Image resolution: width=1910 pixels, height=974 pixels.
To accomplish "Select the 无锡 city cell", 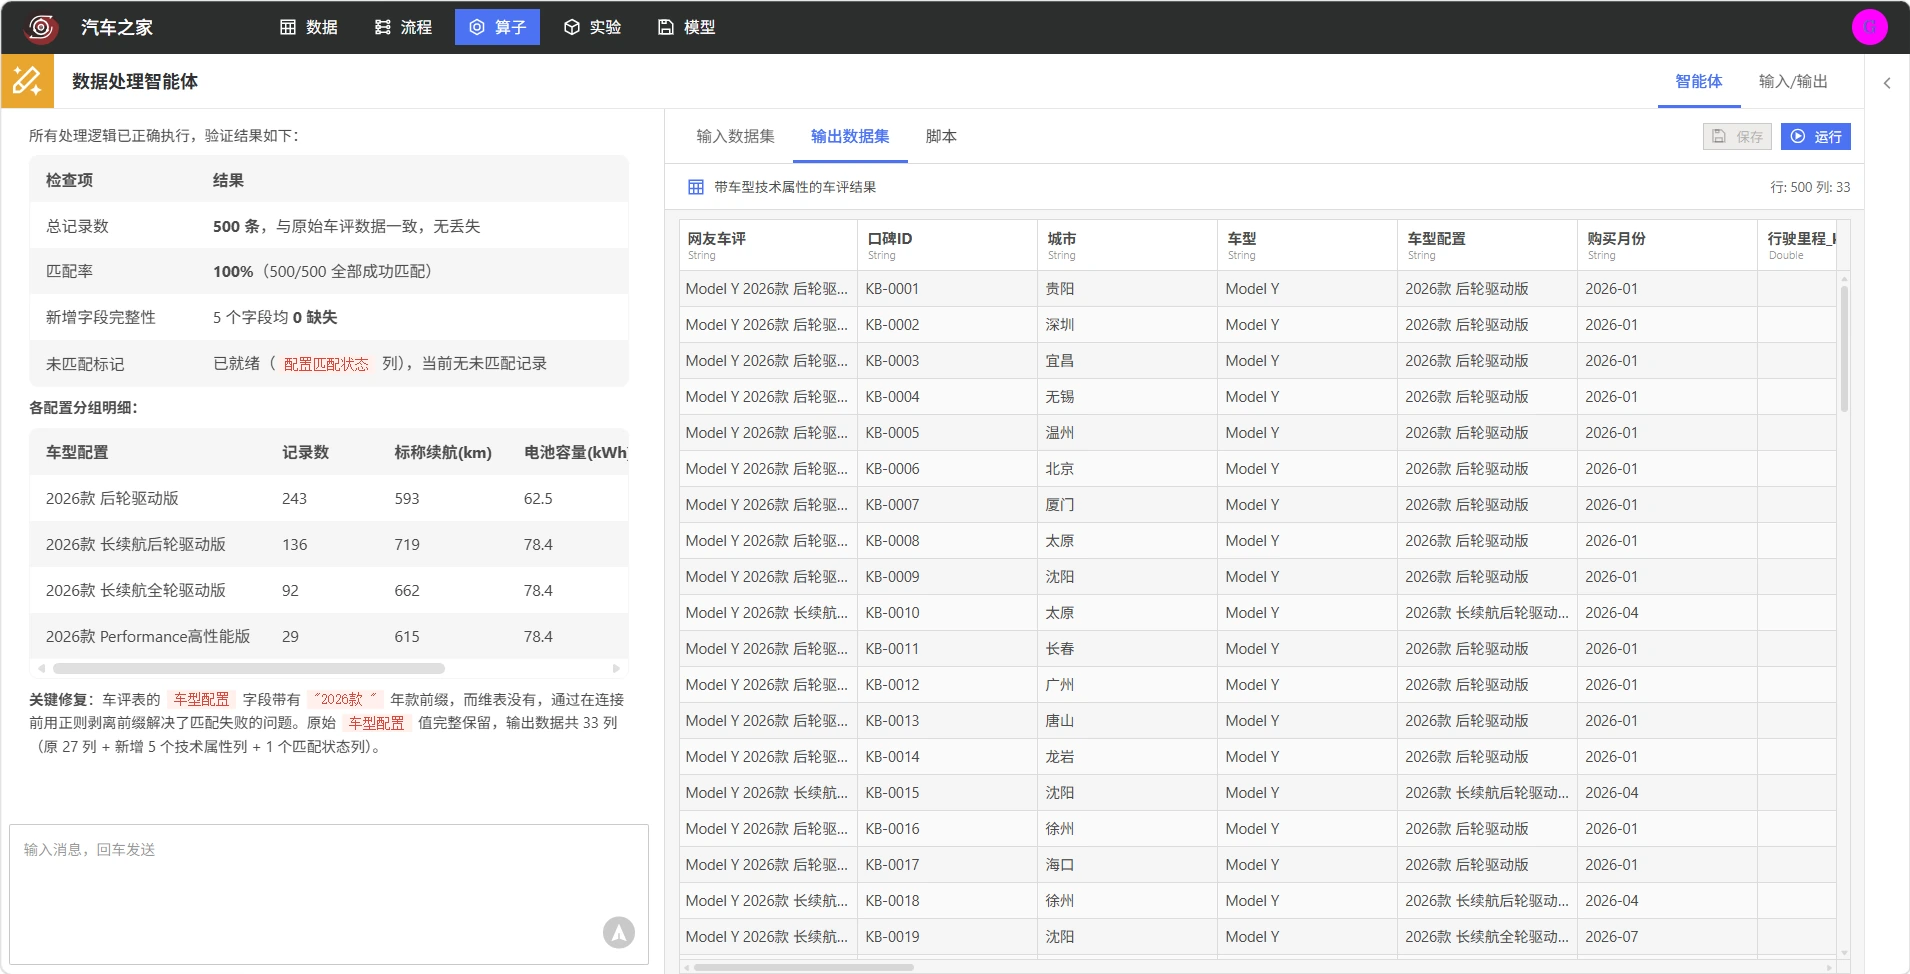I will pyautogui.click(x=1127, y=397).
